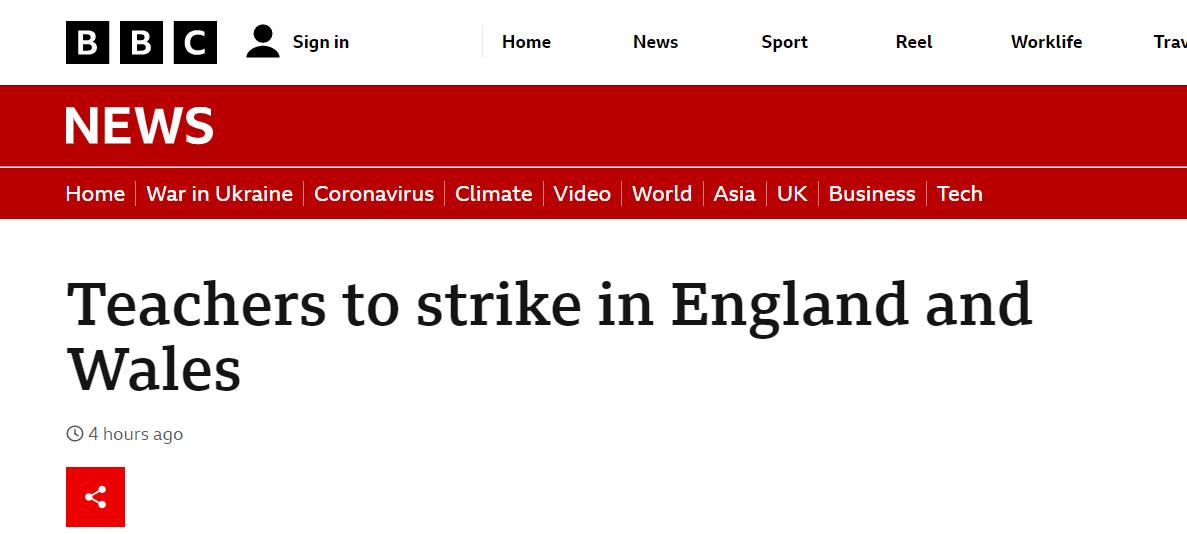Open Reel in the top navigation
Screen dimensions: 1187x534
(x=914, y=42)
